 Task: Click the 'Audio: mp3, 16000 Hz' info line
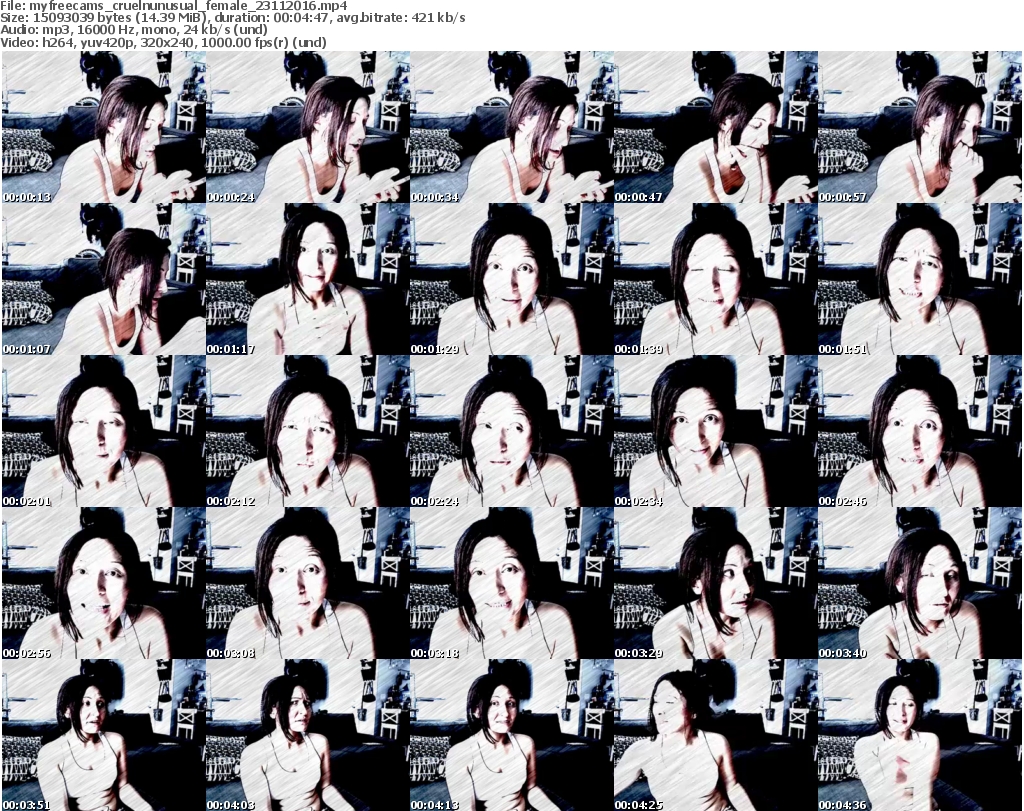click(134, 30)
